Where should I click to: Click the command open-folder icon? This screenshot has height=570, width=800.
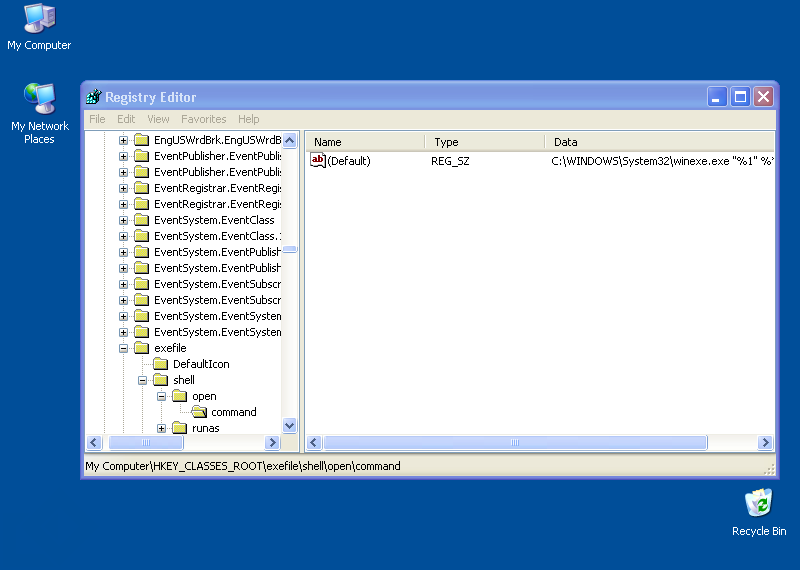[x=199, y=412]
